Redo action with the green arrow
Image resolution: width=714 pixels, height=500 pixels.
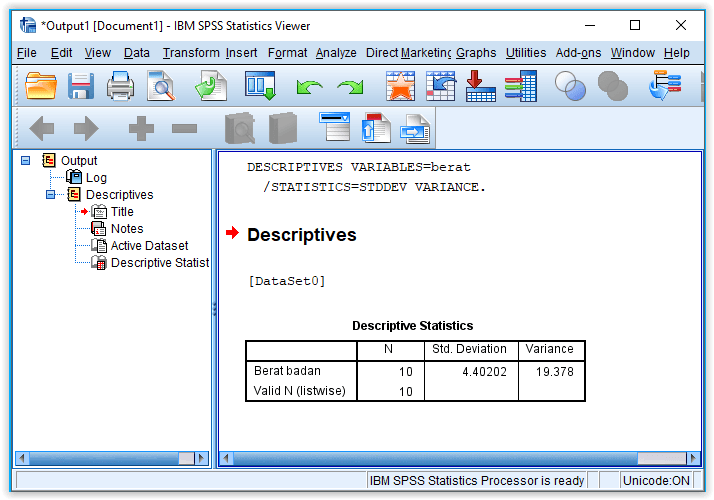coord(350,87)
